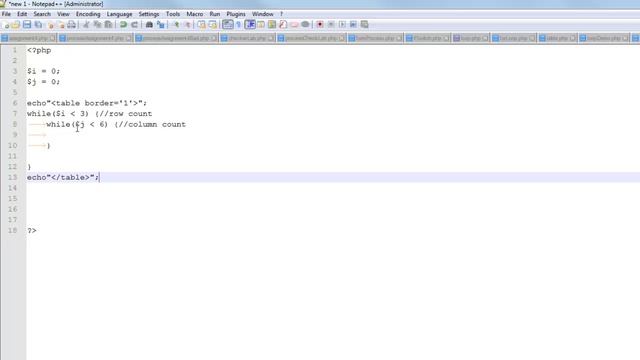Select line 13 via its line number
This screenshot has height=360, width=640.
tap(13, 178)
